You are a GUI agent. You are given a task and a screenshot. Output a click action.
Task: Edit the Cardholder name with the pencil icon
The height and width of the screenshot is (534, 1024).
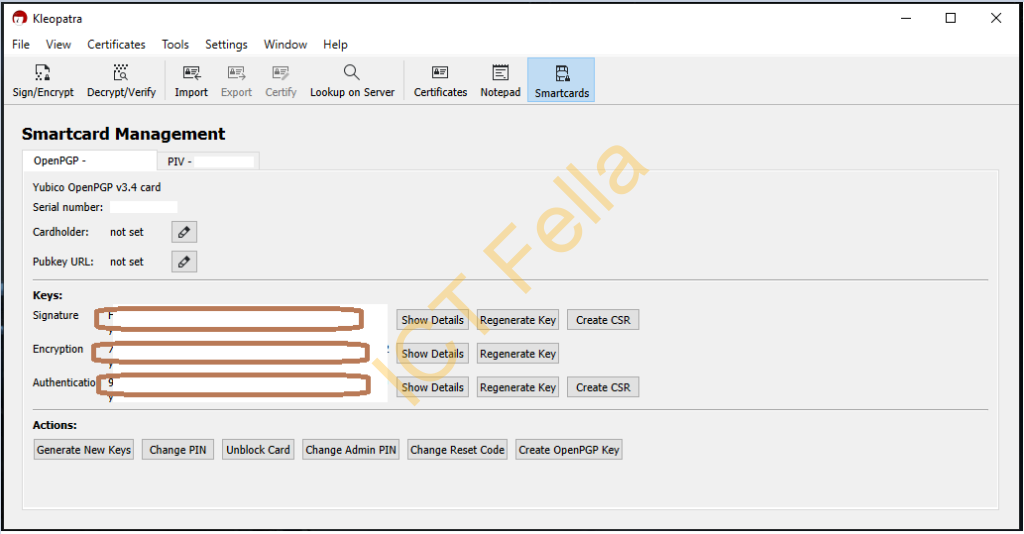[x=184, y=232]
